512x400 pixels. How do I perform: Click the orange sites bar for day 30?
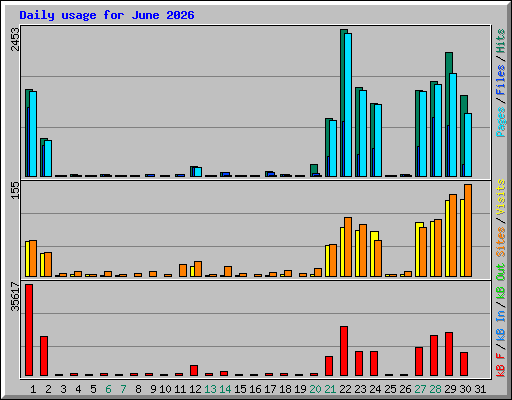coord(468,230)
